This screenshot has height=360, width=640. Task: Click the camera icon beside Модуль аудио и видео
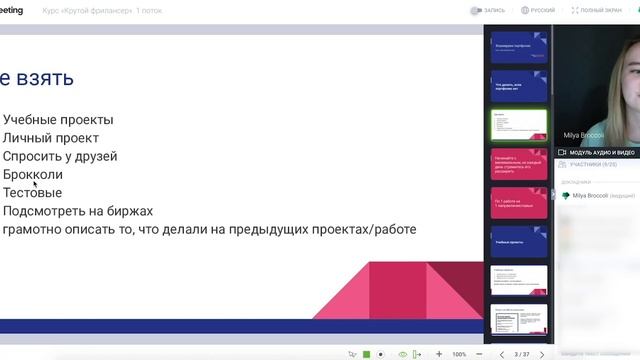coord(562,152)
